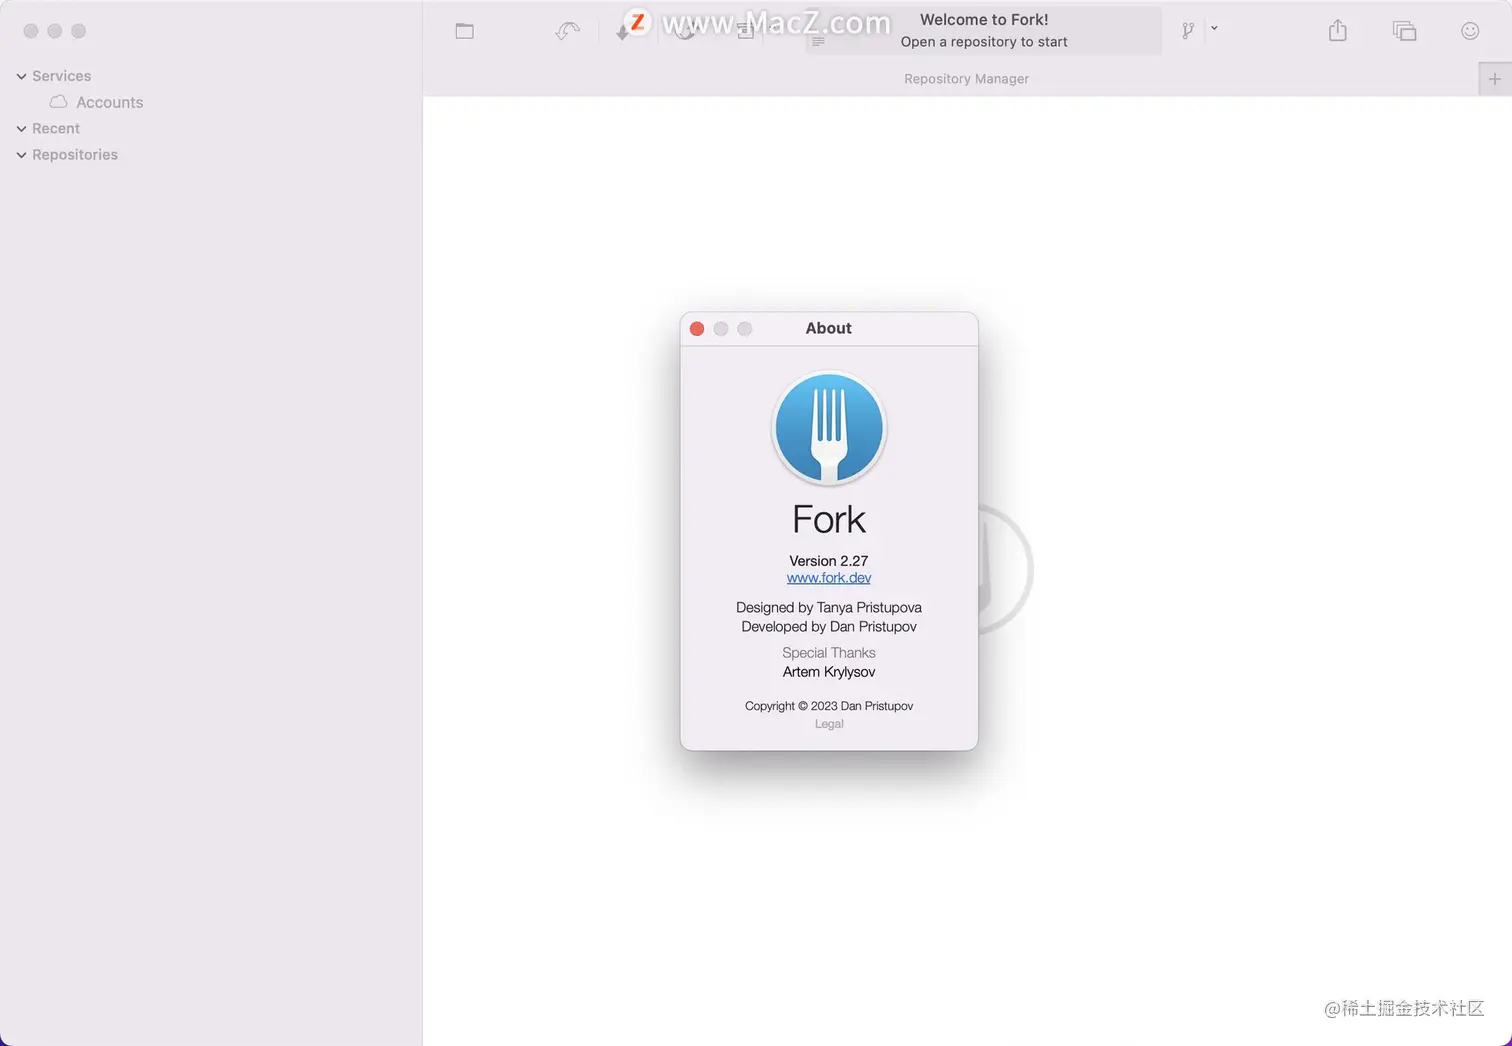Open the Legal link in About
1512x1046 pixels.
click(x=829, y=724)
